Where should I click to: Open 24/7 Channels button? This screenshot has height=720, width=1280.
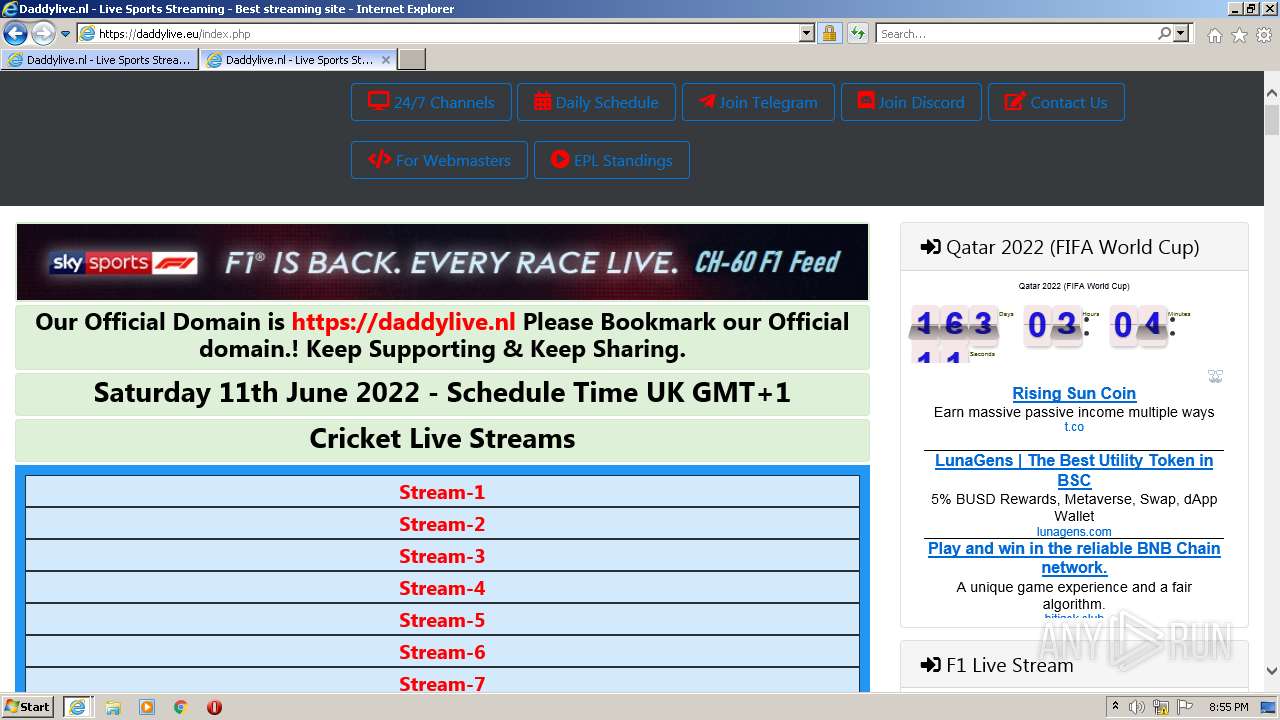click(x=431, y=102)
